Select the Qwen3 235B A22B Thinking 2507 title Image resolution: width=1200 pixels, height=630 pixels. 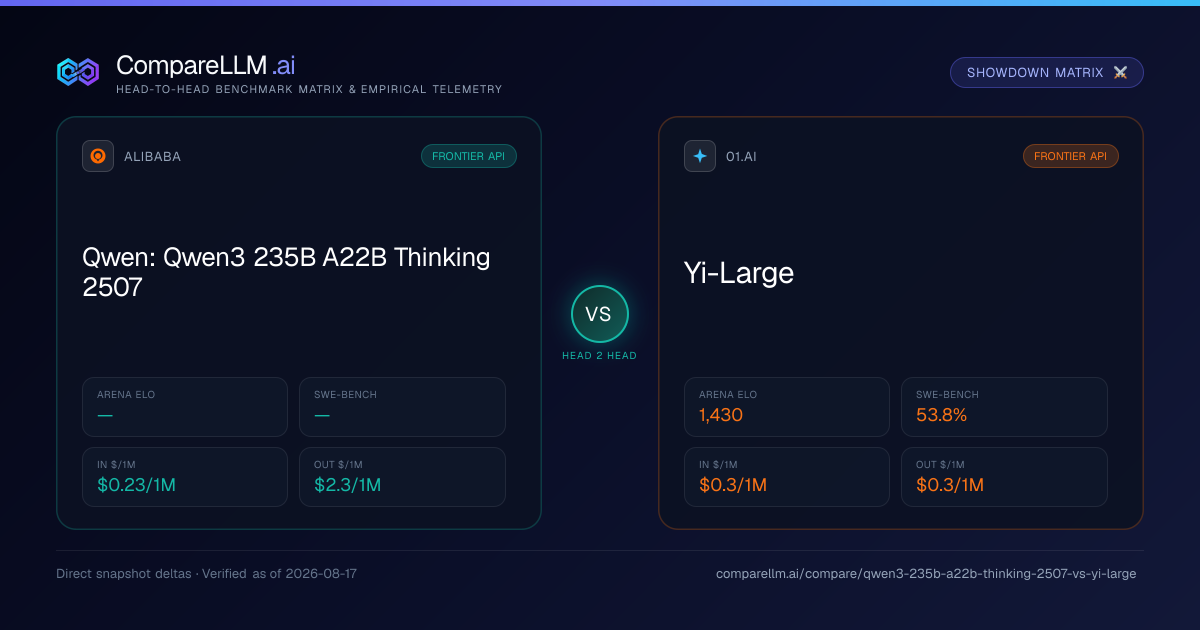pos(286,272)
